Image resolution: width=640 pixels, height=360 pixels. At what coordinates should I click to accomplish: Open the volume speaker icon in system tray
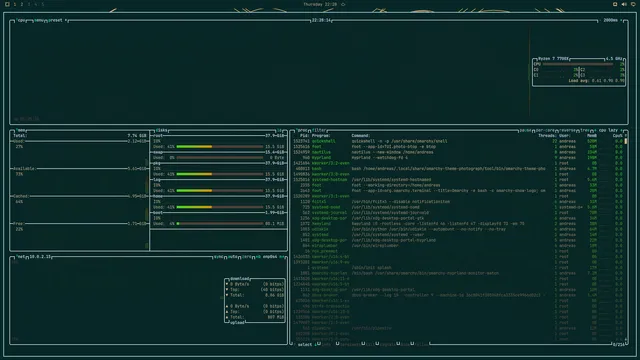[624, 4]
